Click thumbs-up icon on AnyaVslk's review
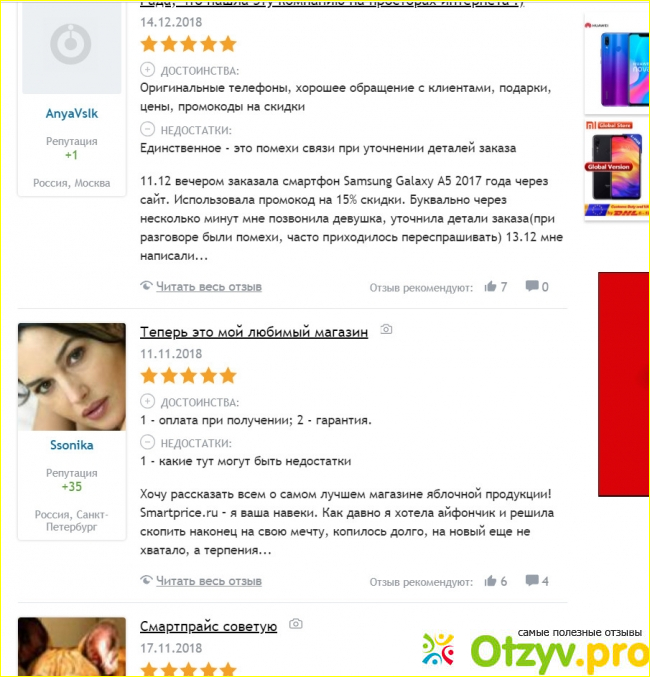Viewport: 650px width, 677px height. (490, 286)
